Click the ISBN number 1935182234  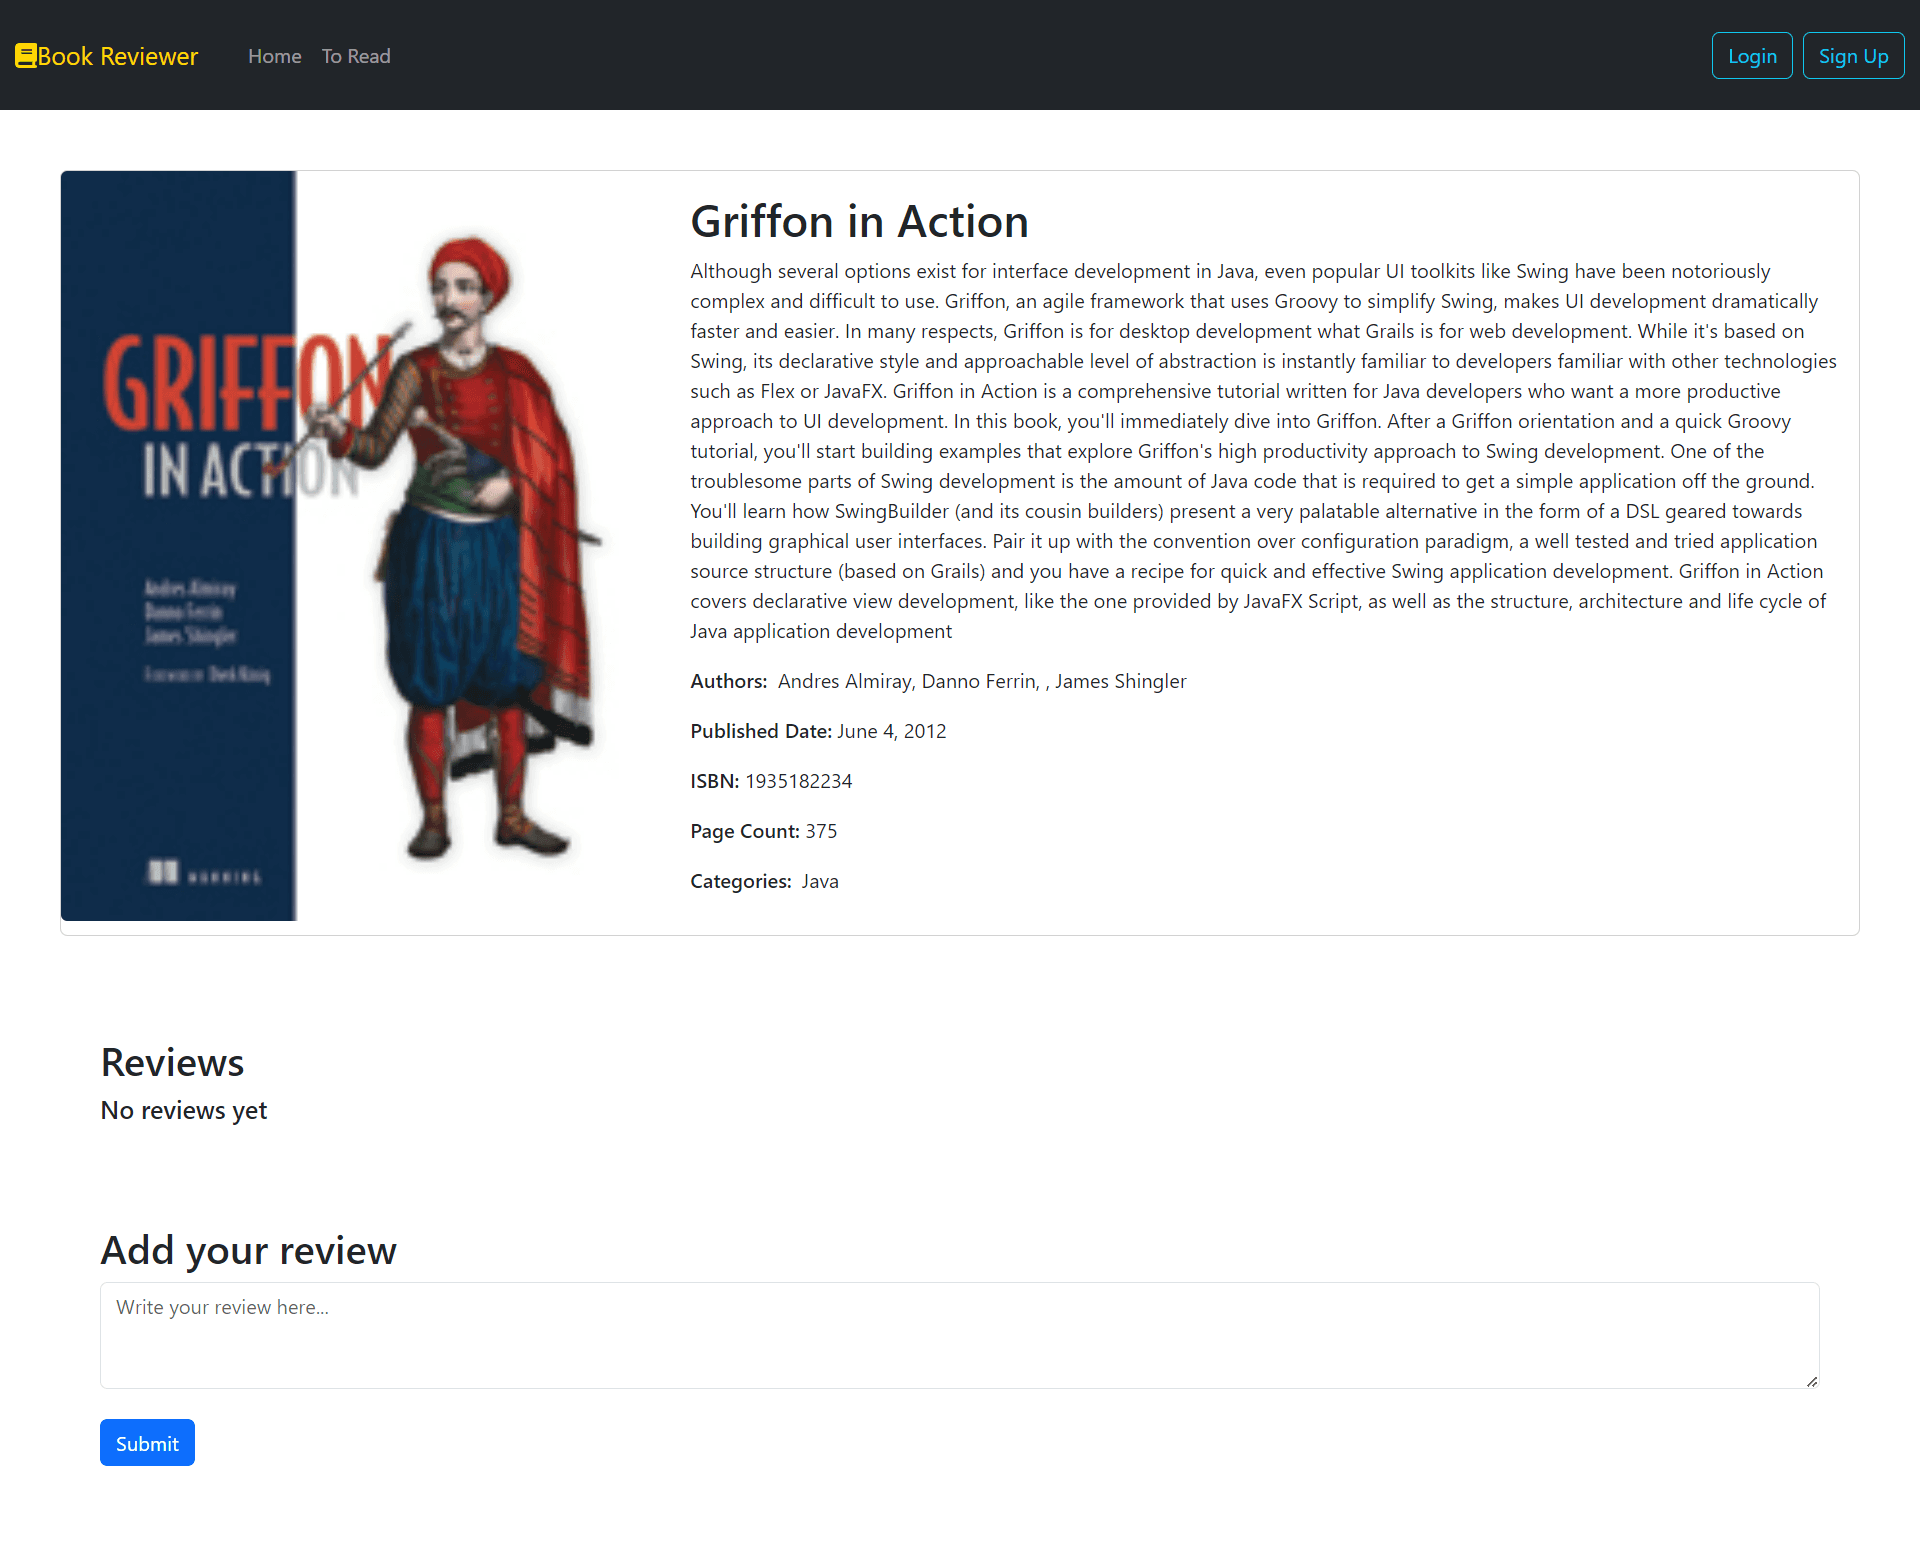coord(799,781)
